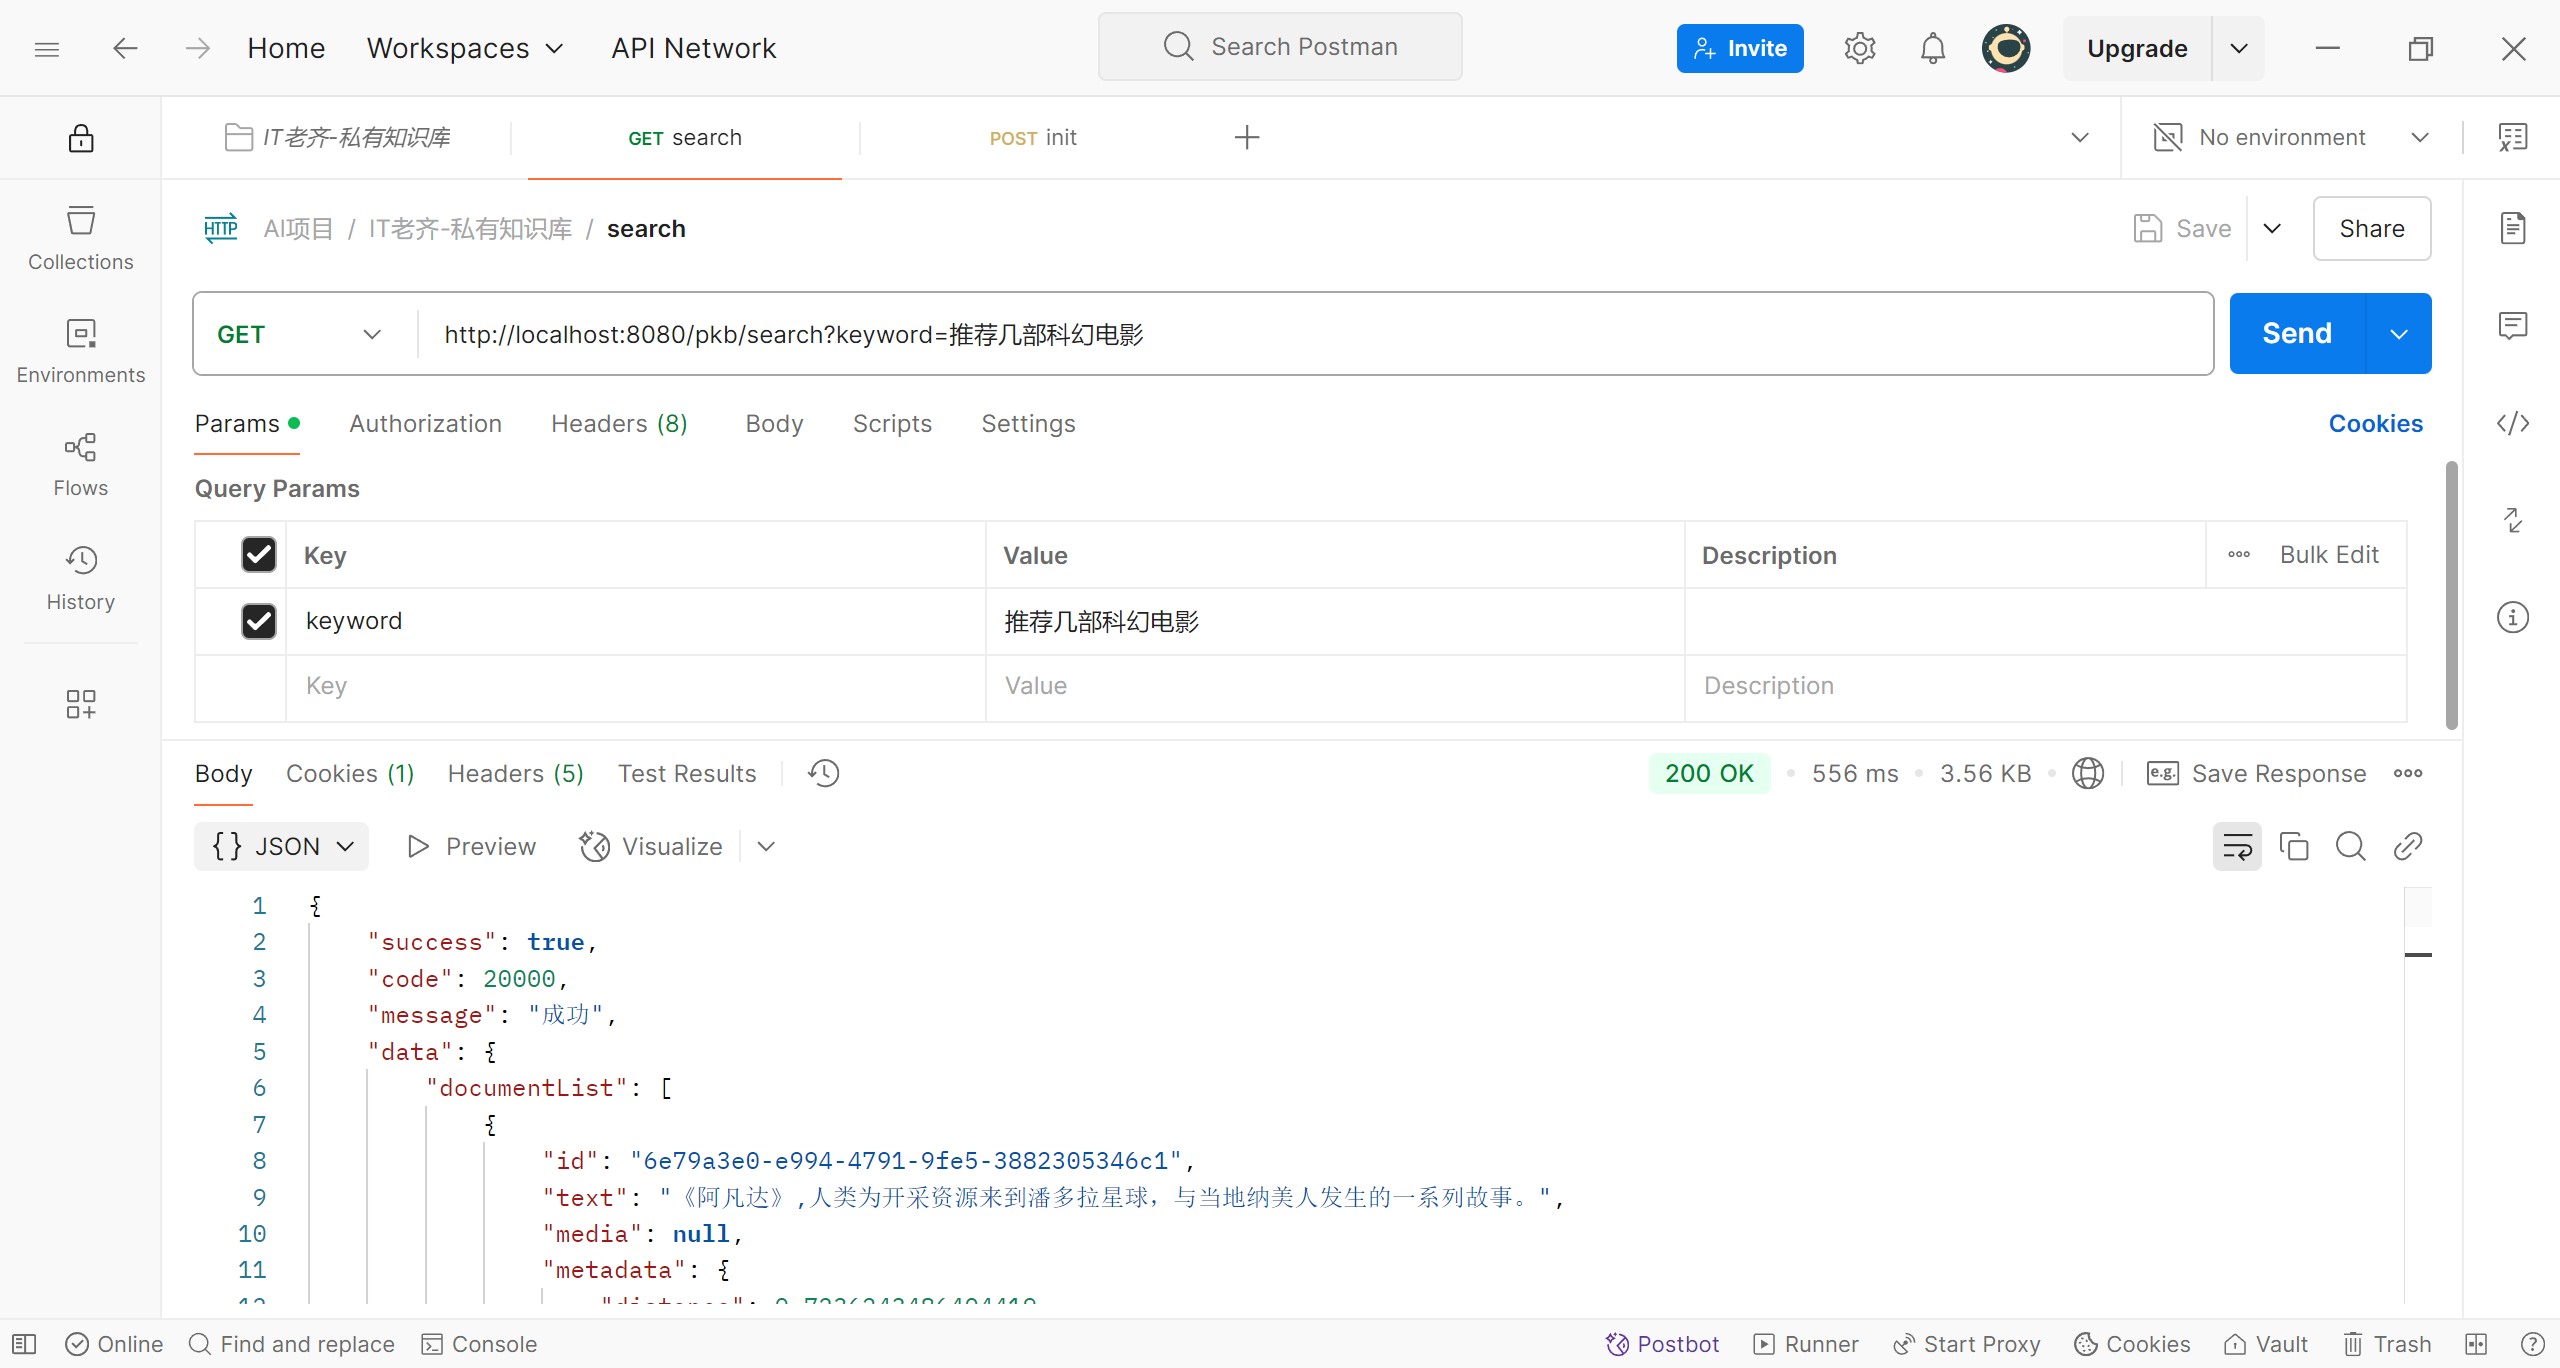The width and height of the screenshot is (2560, 1368).
Task: Toggle the word wrap icon in the response
Action: tap(2236, 846)
